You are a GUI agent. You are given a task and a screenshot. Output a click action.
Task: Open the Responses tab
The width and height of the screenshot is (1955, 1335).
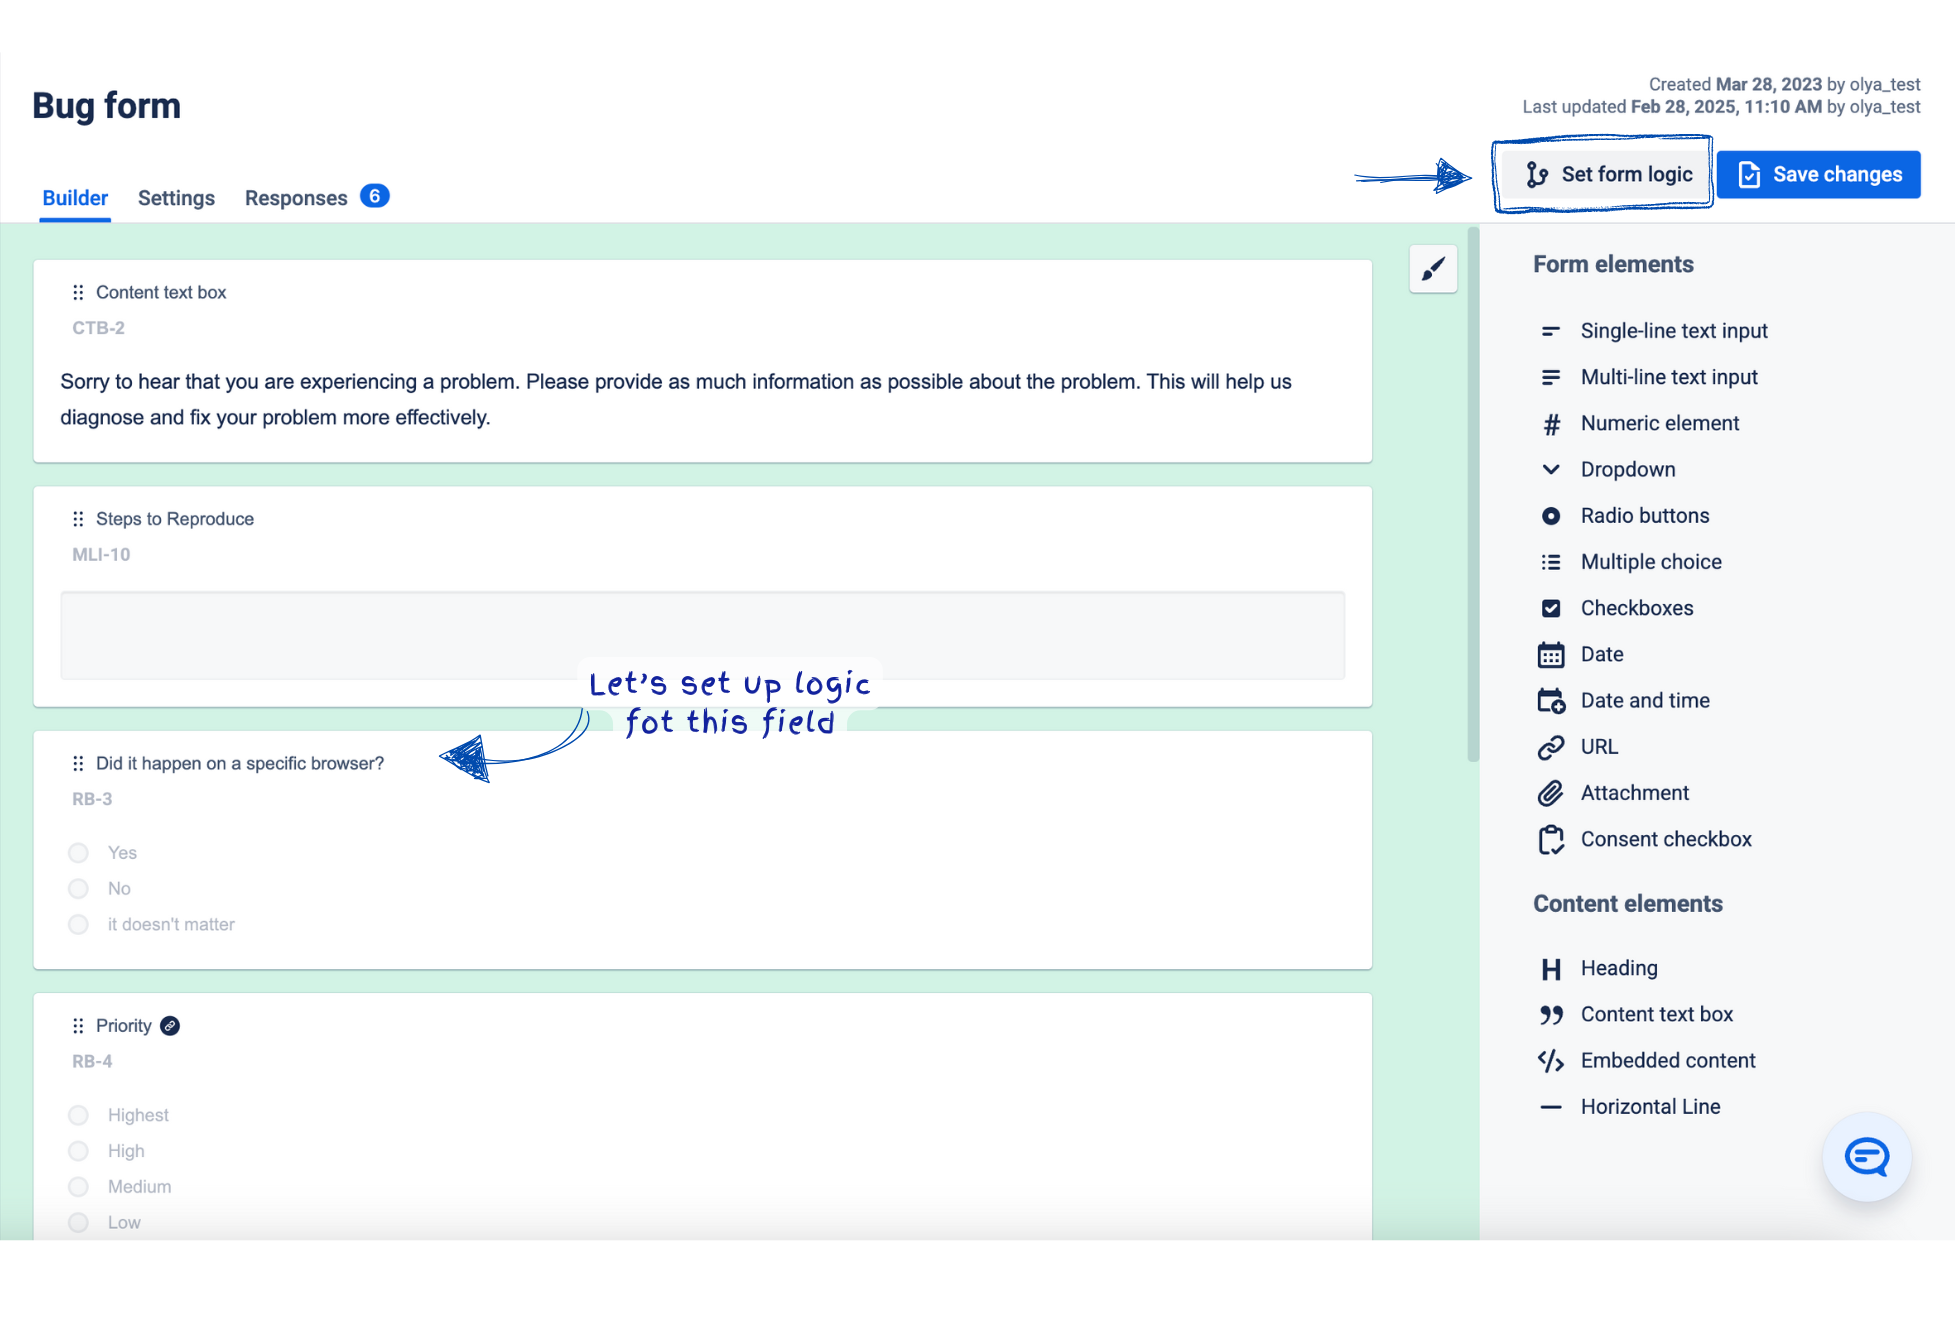(296, 198)
